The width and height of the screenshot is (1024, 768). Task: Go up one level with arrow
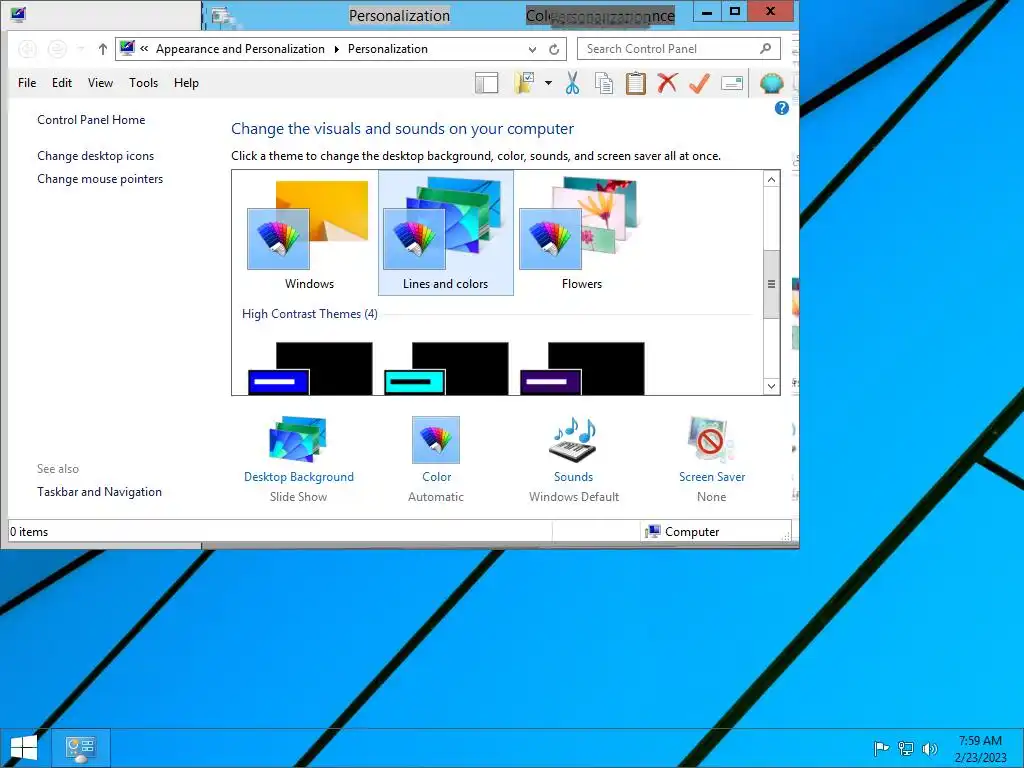click(103, 49)
